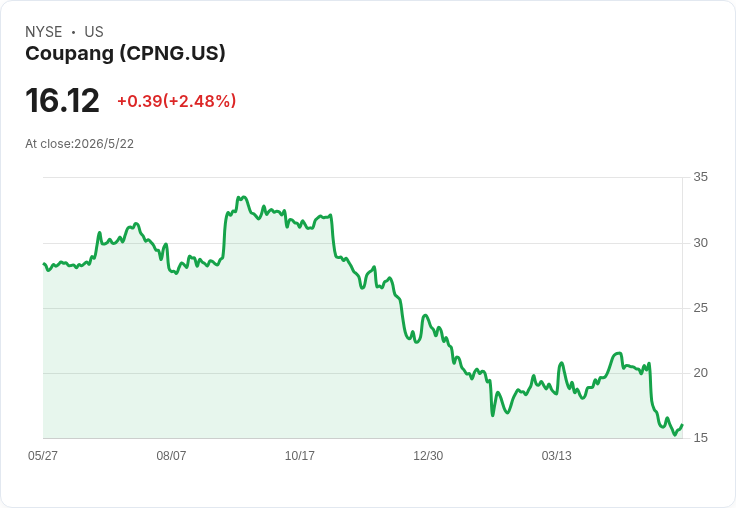Click the 05/27 date on x-axis
The width and height of the screenshot is (736, 508).
[x=43, y=455]
